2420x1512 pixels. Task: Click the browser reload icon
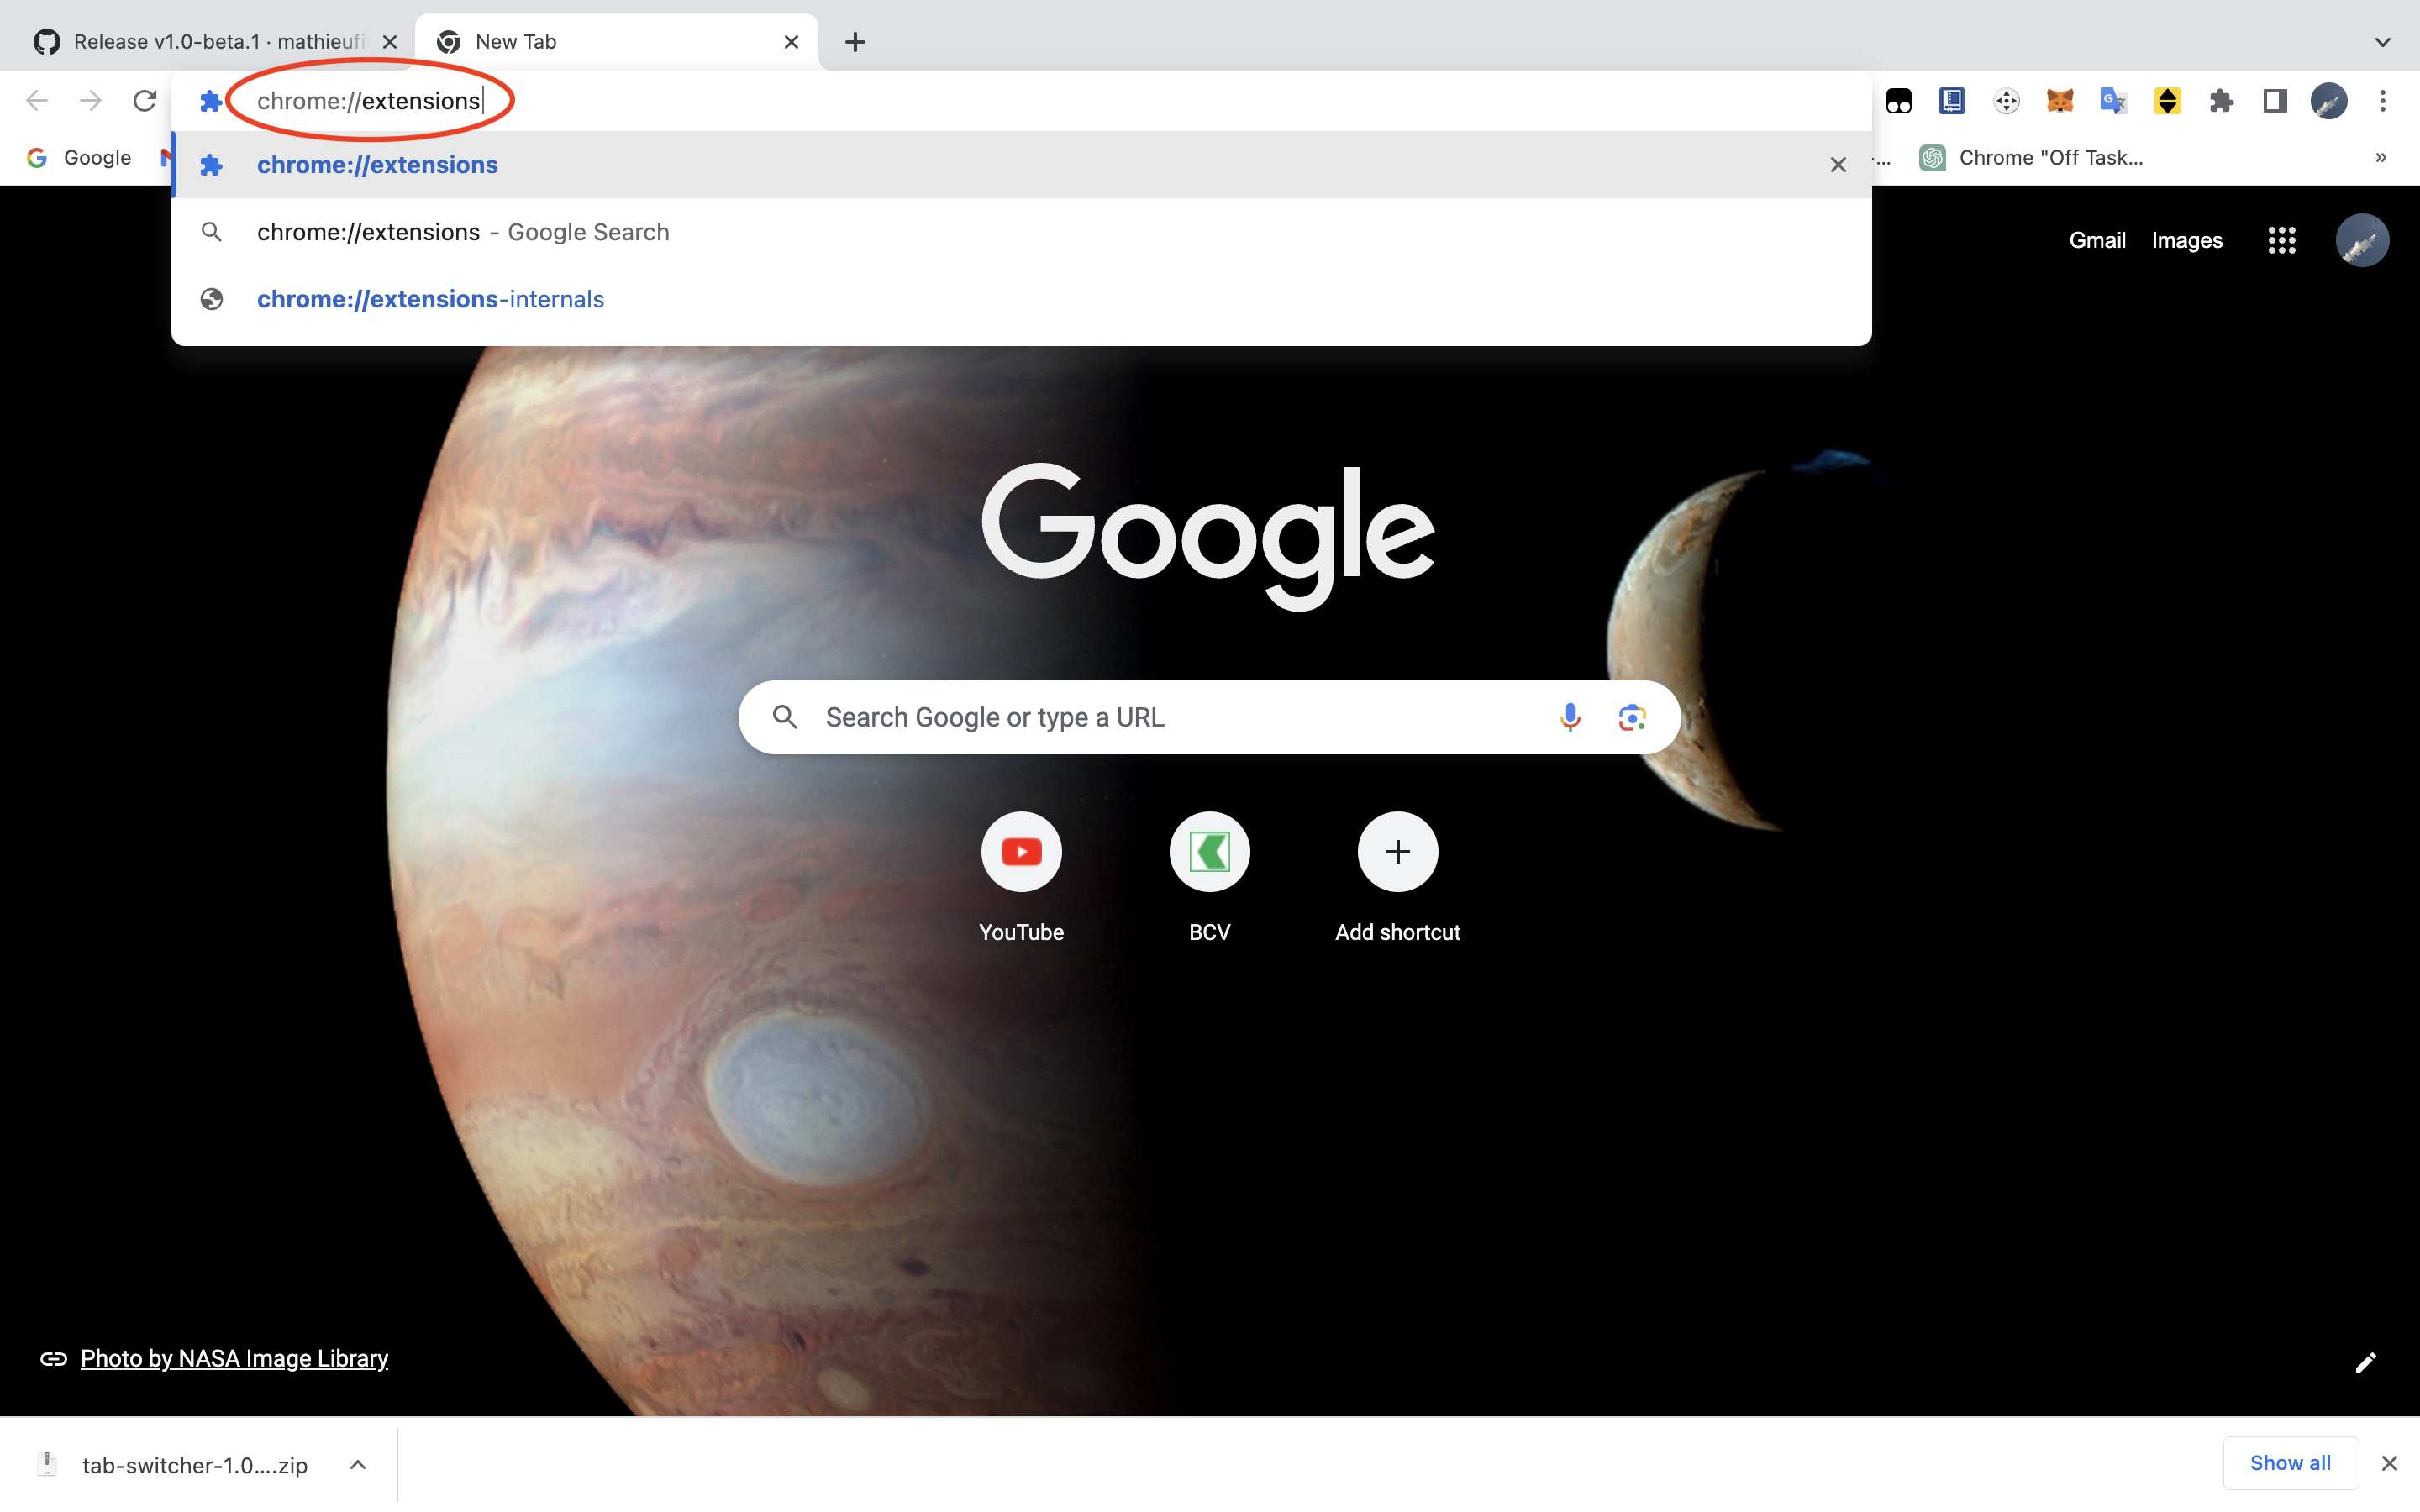coord(144,100)
